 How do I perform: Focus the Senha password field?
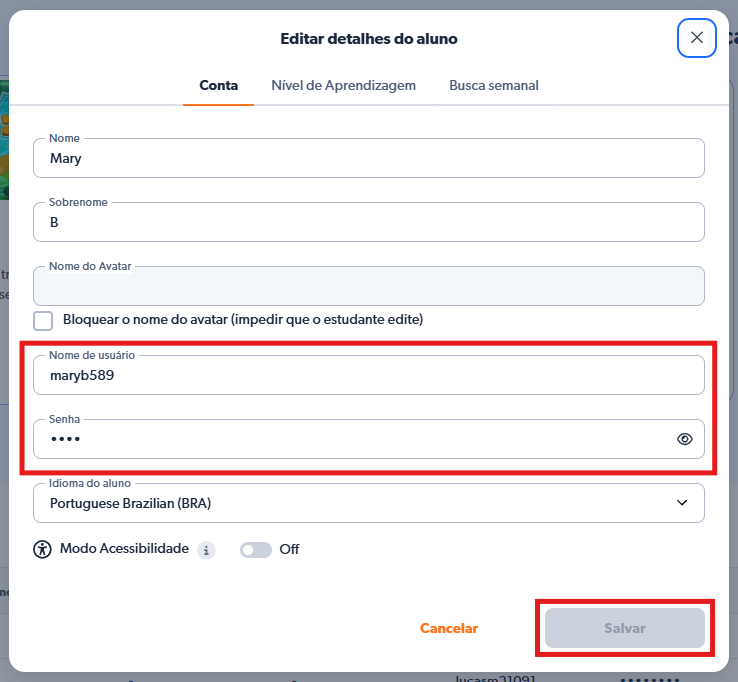tap(350, 439)
